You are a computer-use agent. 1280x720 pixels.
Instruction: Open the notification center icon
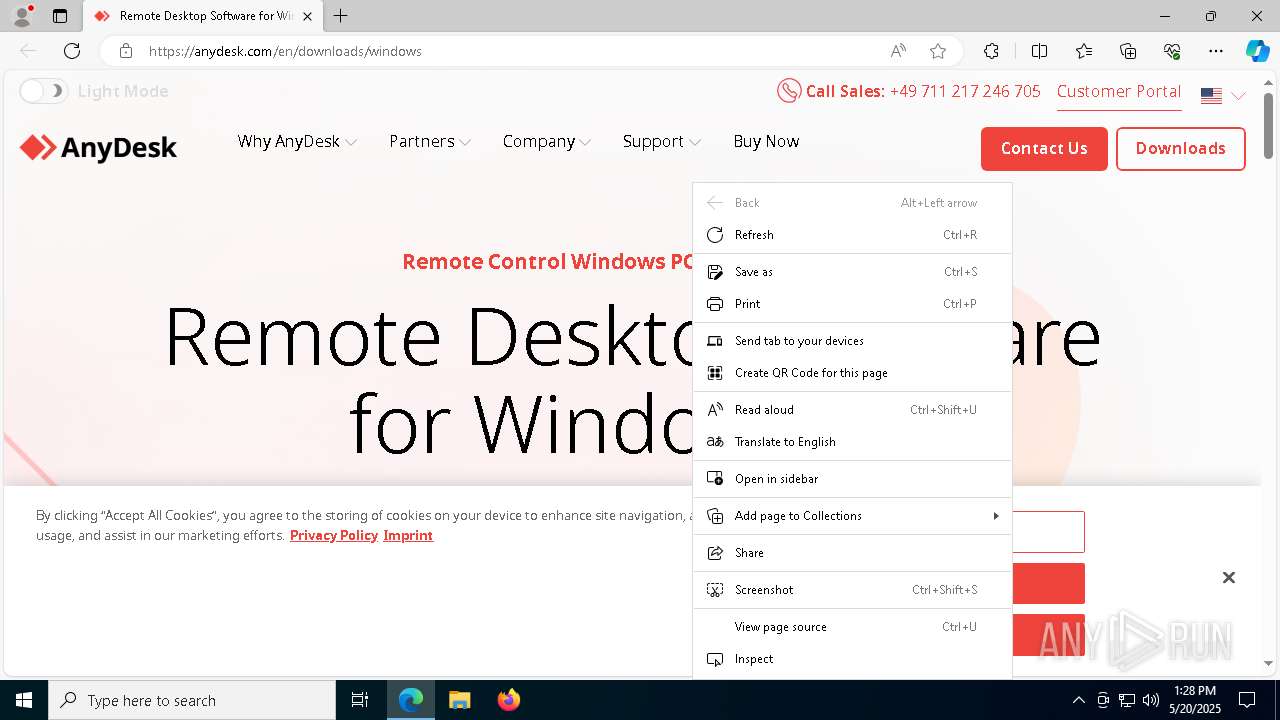pos(1247,700)
